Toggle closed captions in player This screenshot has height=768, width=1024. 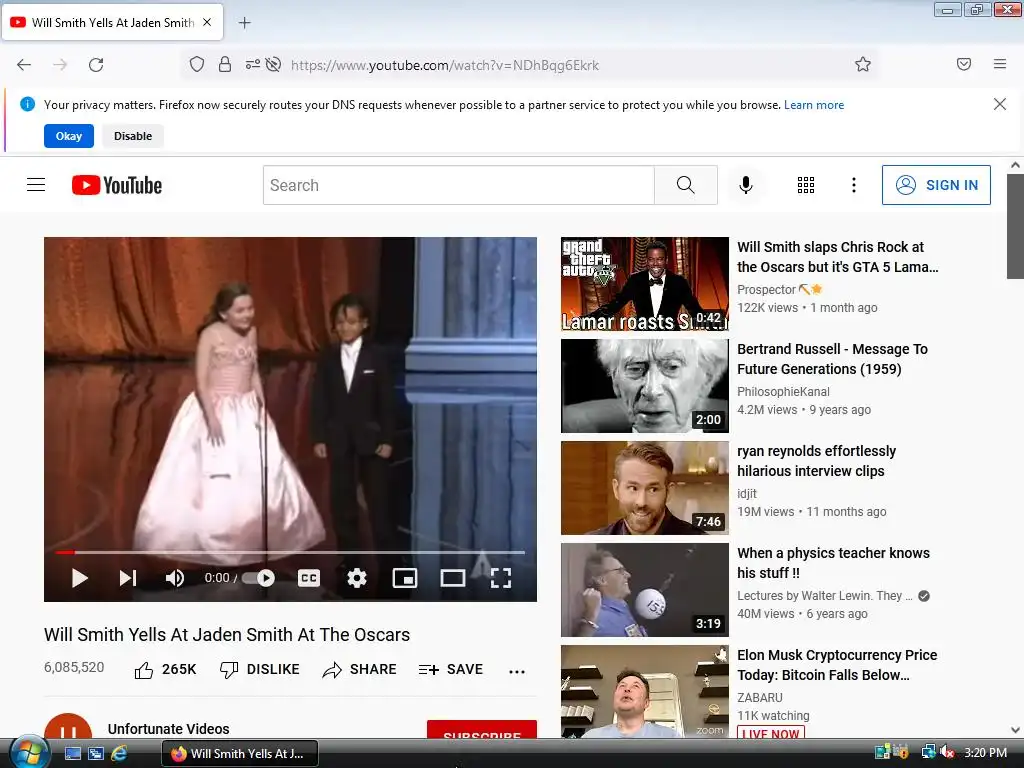309,578
